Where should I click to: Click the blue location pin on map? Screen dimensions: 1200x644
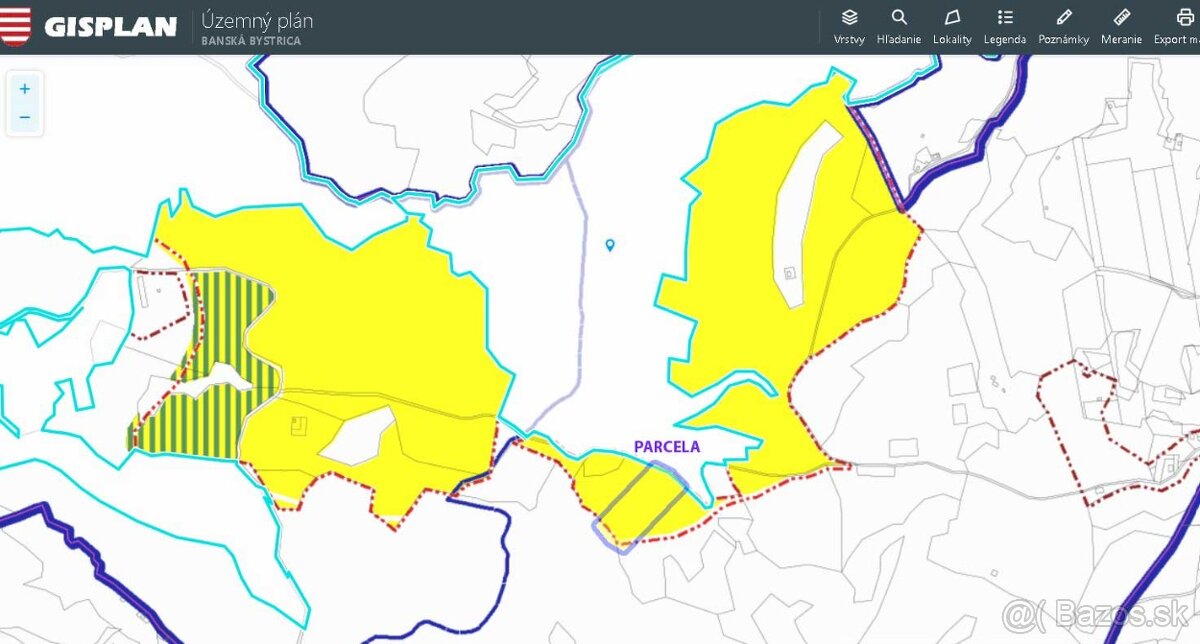tap(610, 245)
